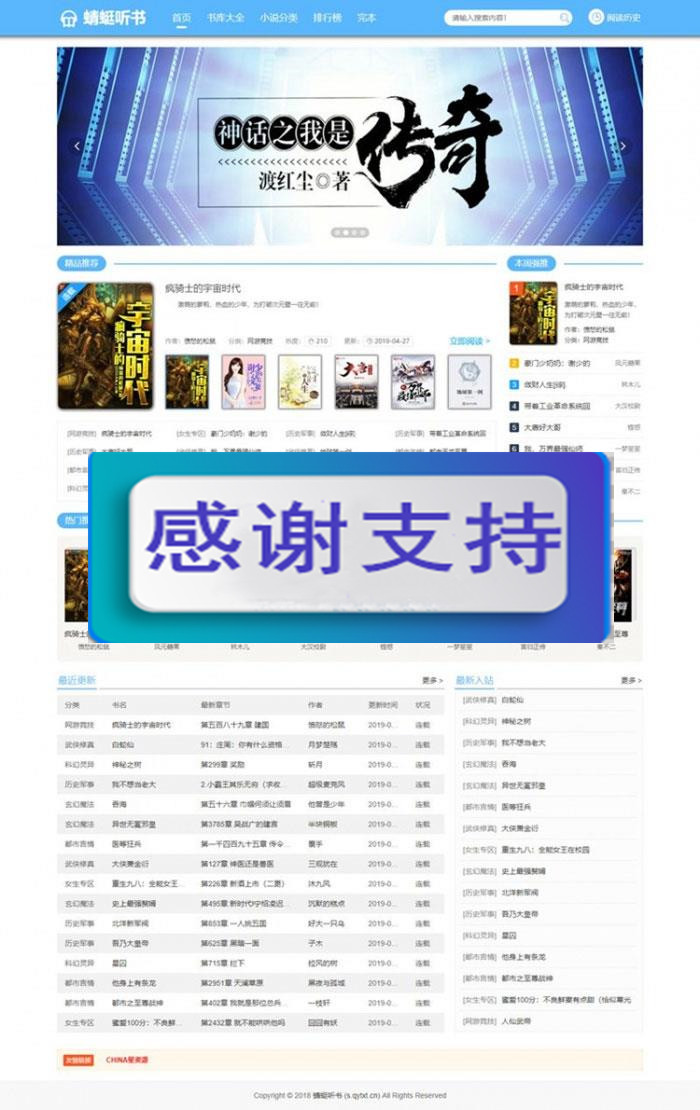Click the 精品推荐 section label
The height and width of the screenshot is (1110, 700).
pyautogui.click(x=81, y=263)
